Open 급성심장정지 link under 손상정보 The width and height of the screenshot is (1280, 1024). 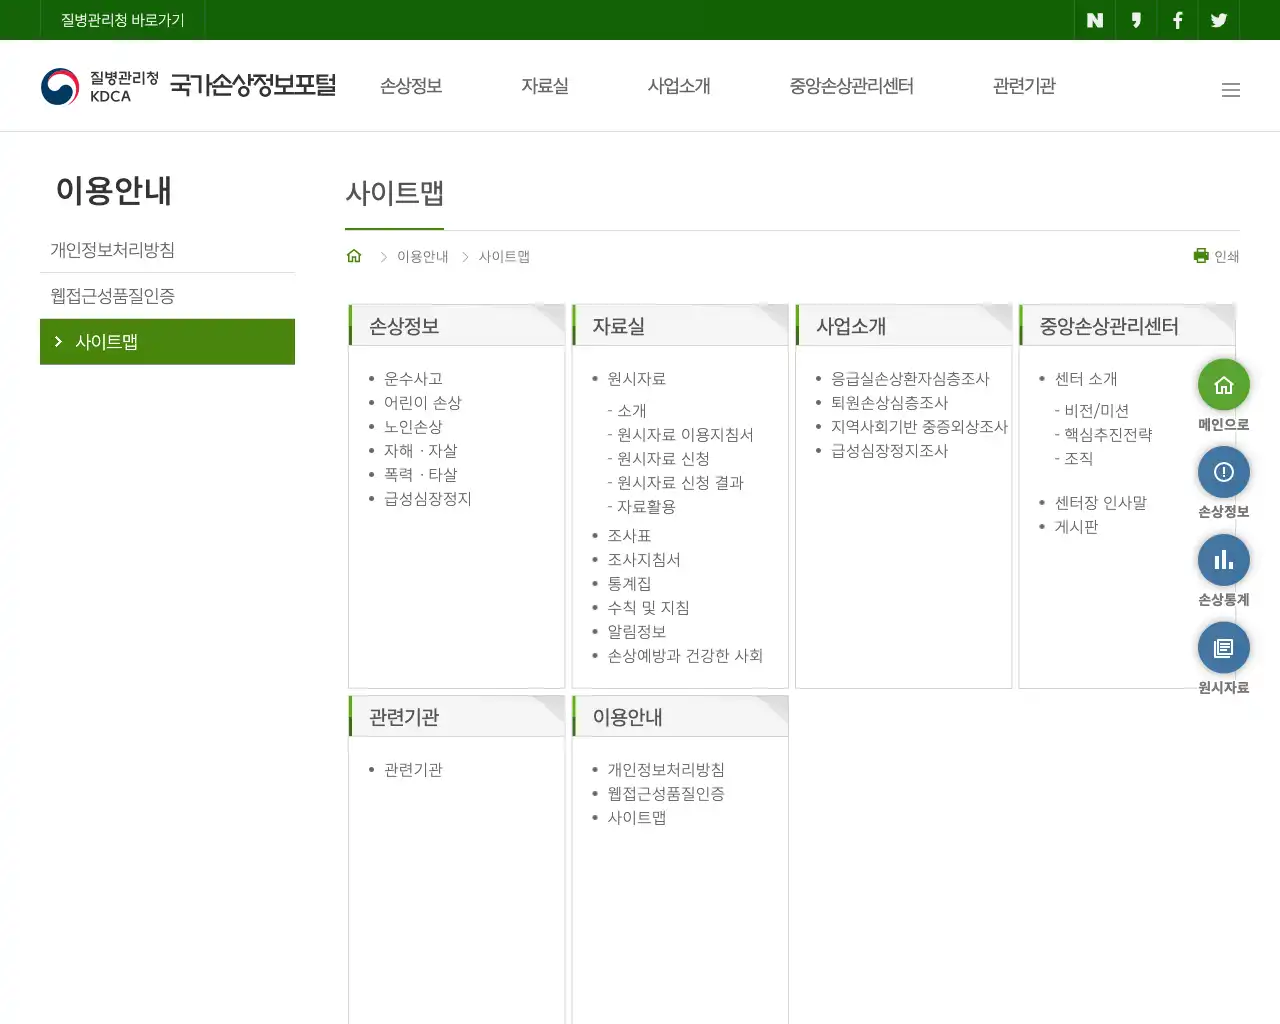[x=428, y=499]
